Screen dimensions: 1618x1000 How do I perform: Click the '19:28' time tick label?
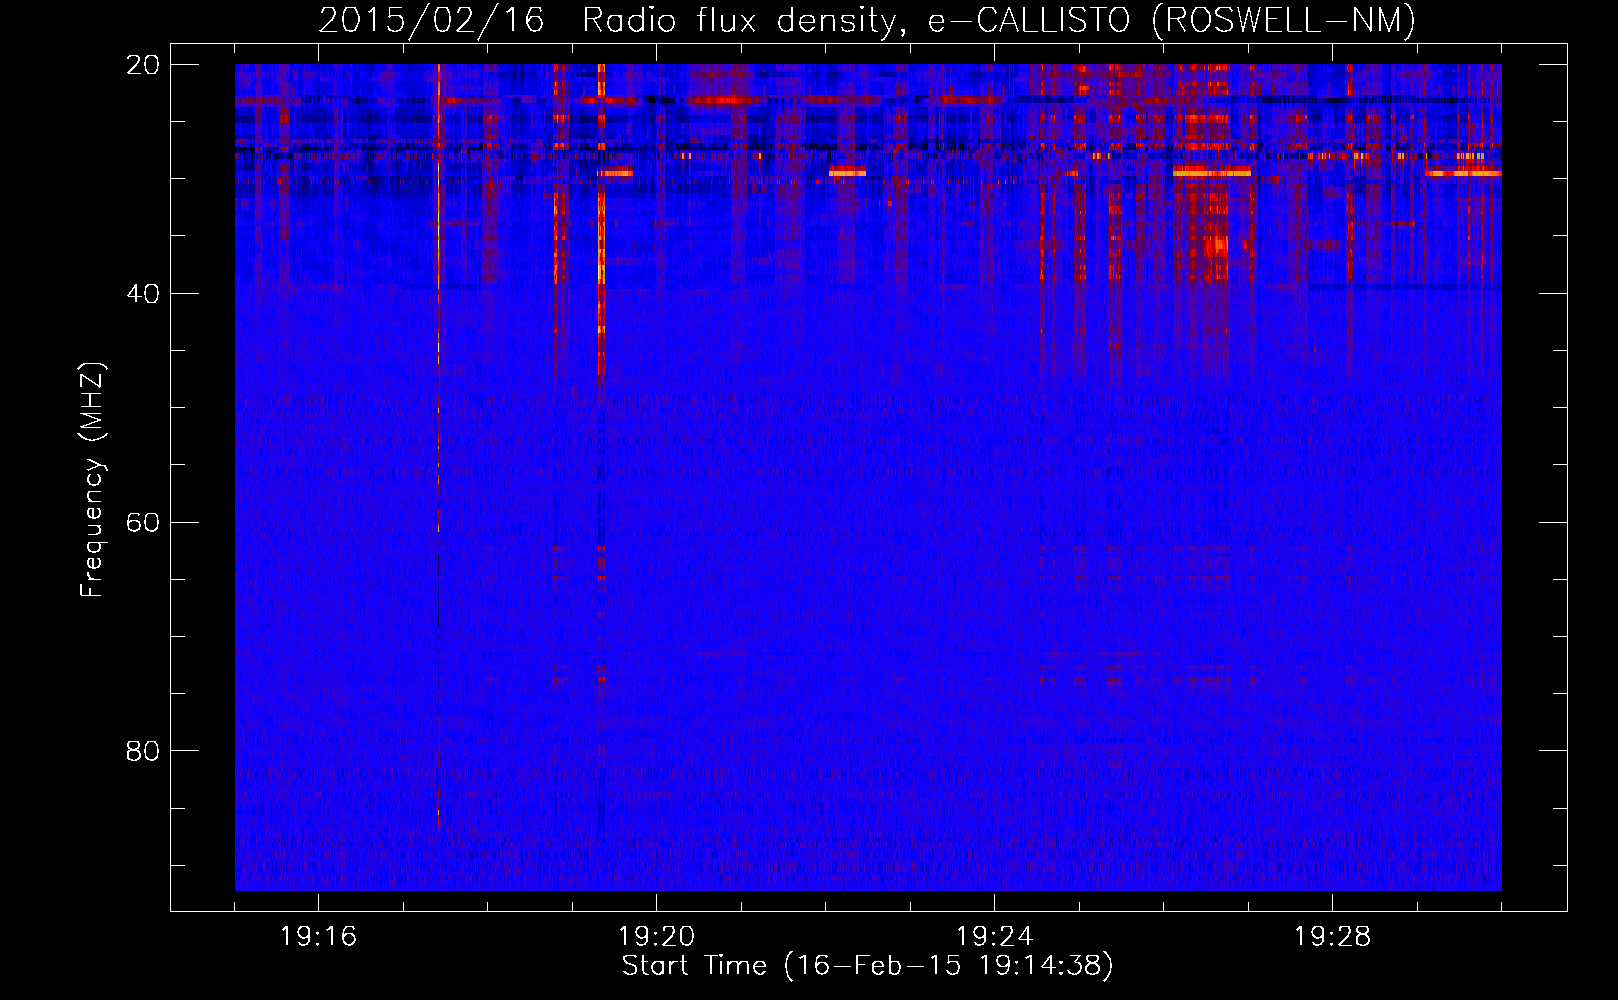[x=1332, y=937]
